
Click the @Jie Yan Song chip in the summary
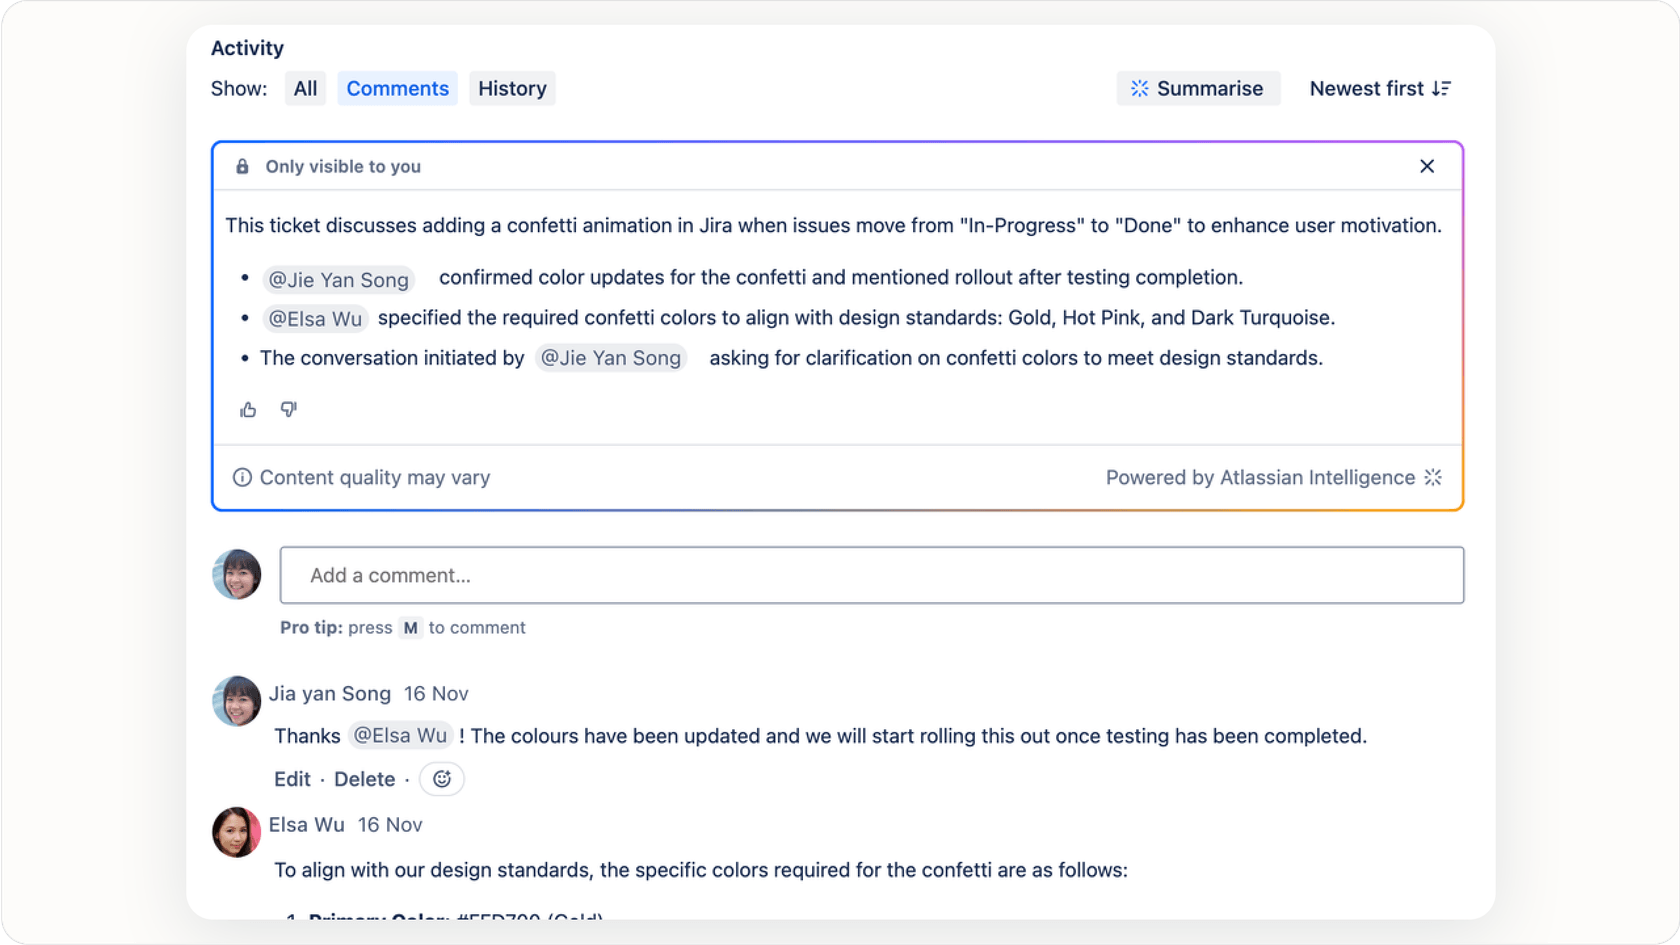[x=338, y=280]
